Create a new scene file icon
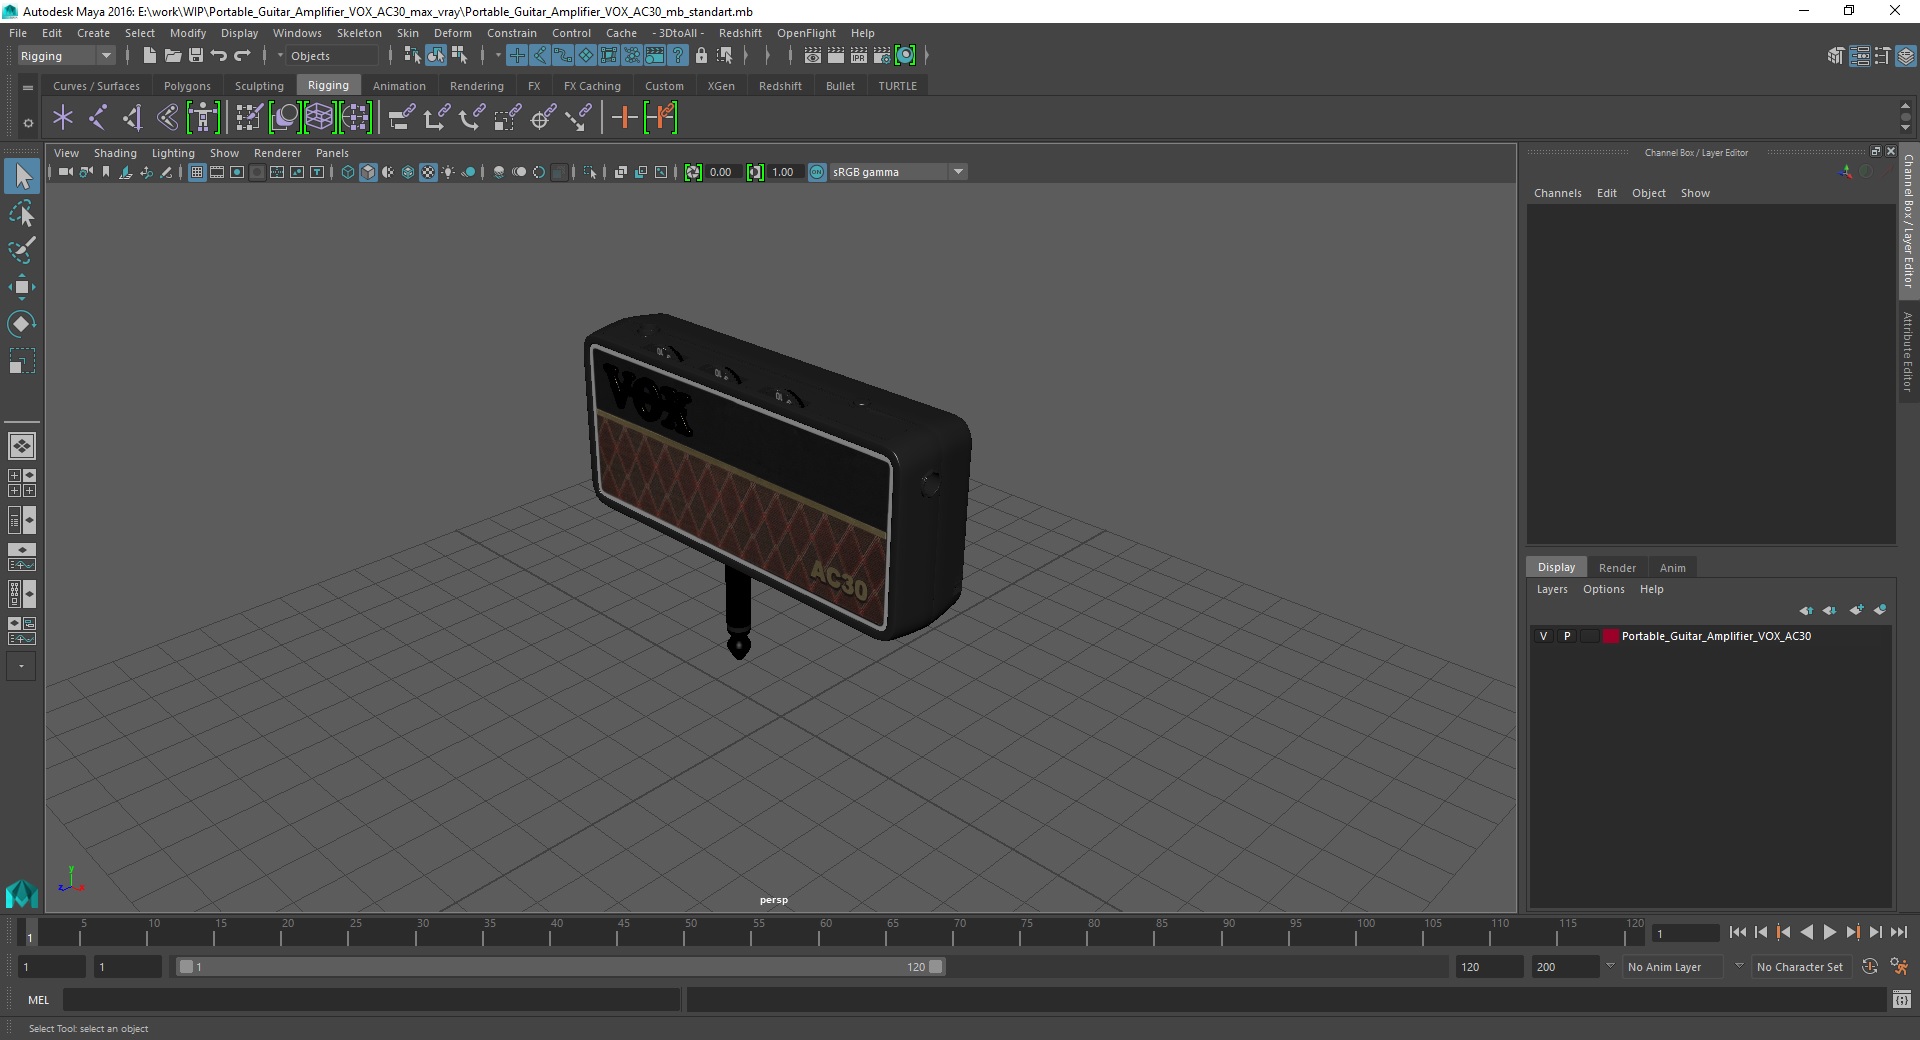 (150, 56)
